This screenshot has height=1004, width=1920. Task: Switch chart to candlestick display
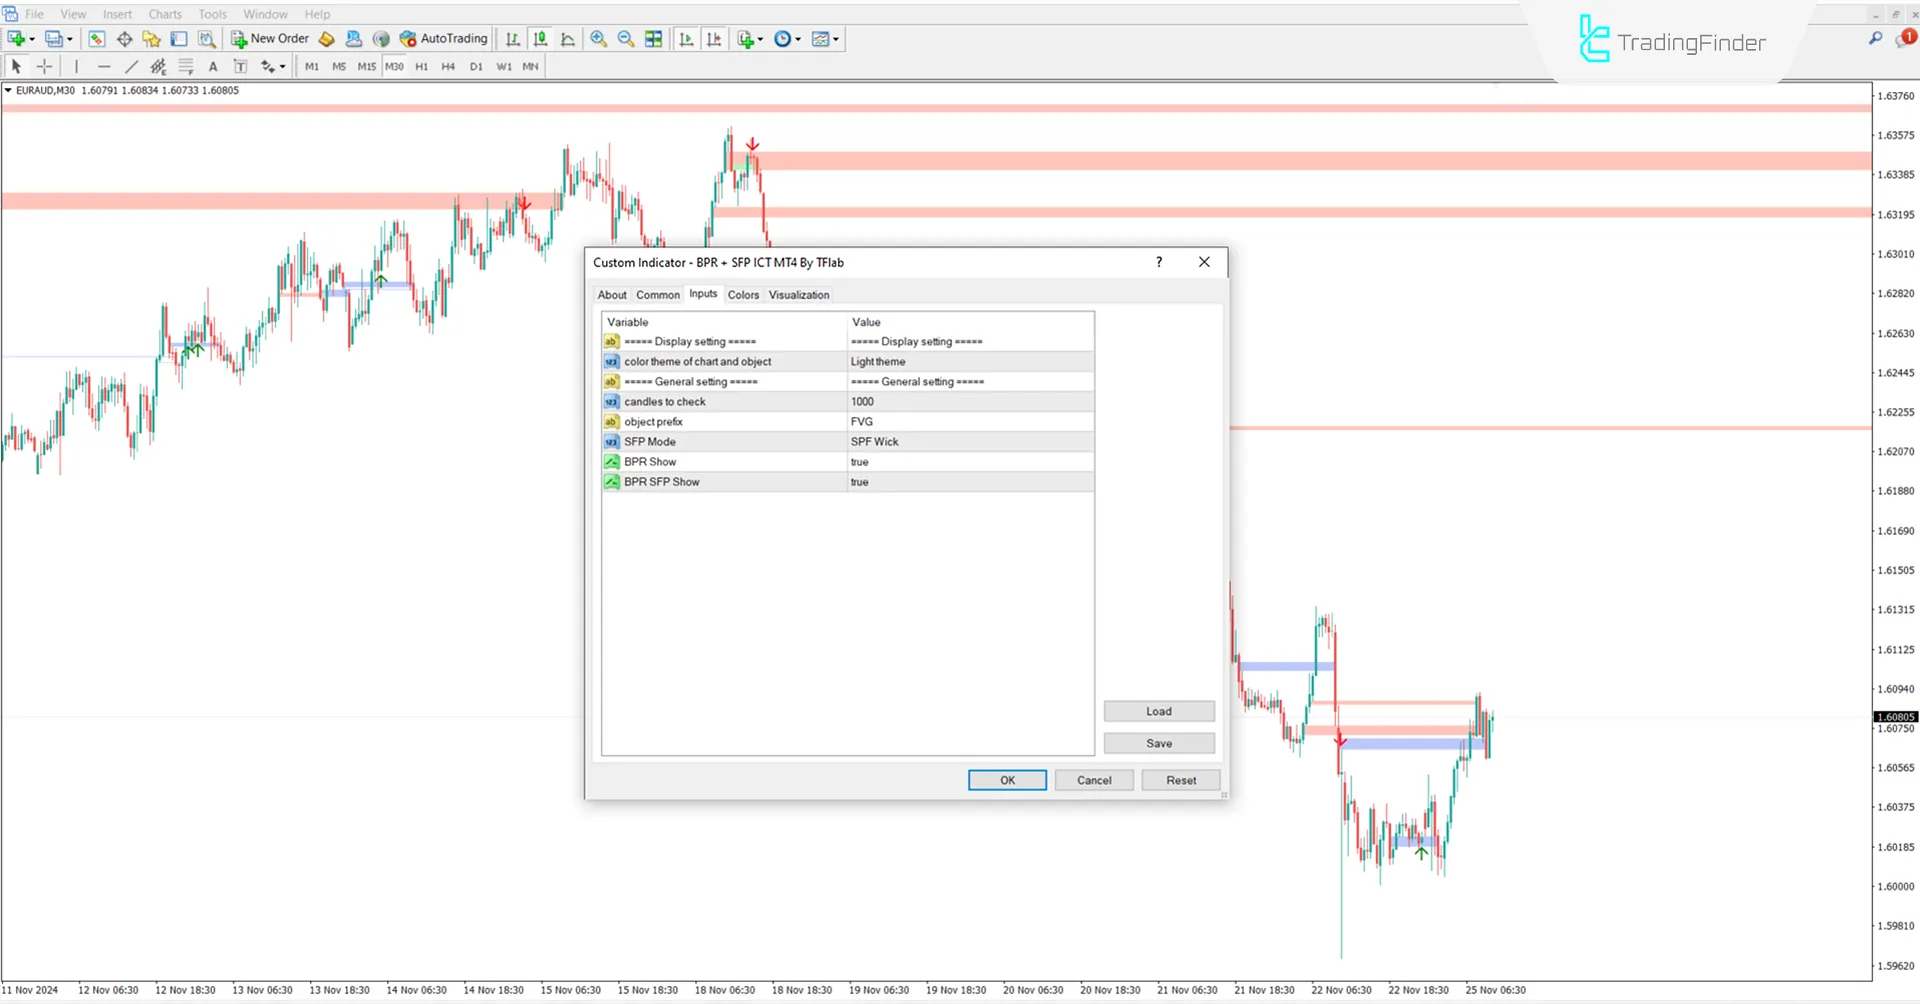pos(540,39)
